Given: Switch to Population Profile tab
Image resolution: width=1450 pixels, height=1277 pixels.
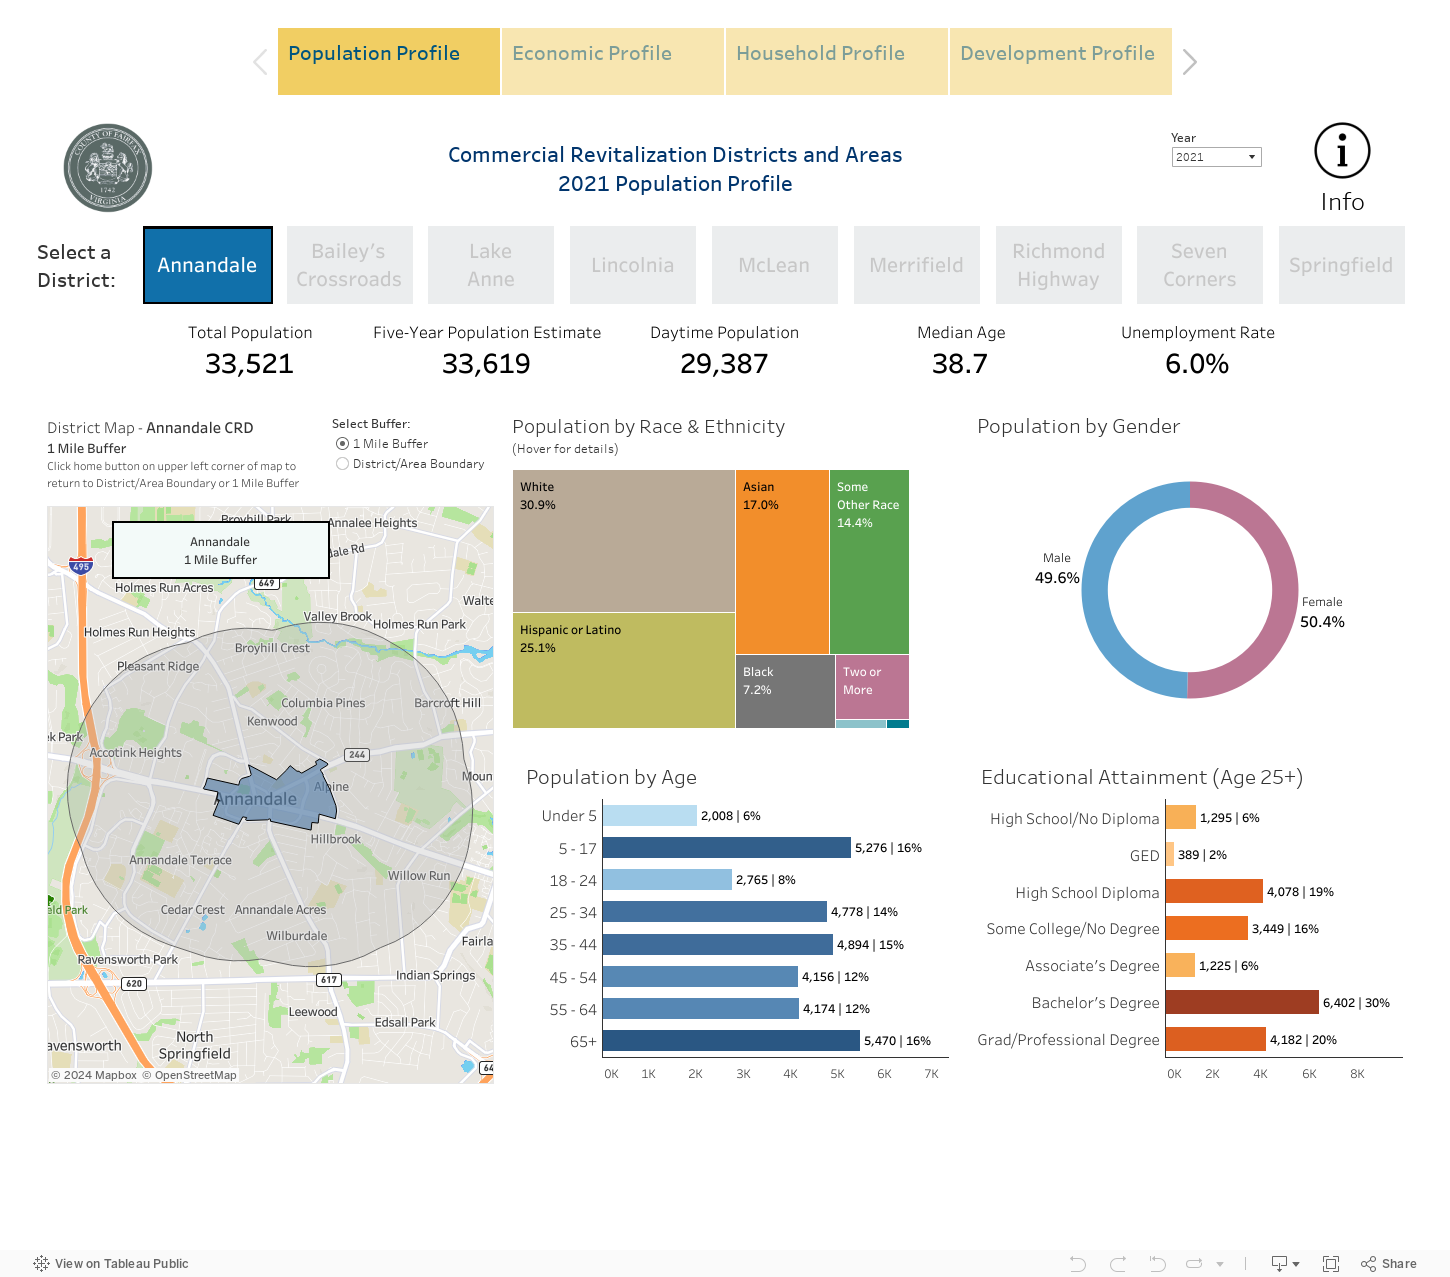Looking at the screenshot, I should [389, 62].
